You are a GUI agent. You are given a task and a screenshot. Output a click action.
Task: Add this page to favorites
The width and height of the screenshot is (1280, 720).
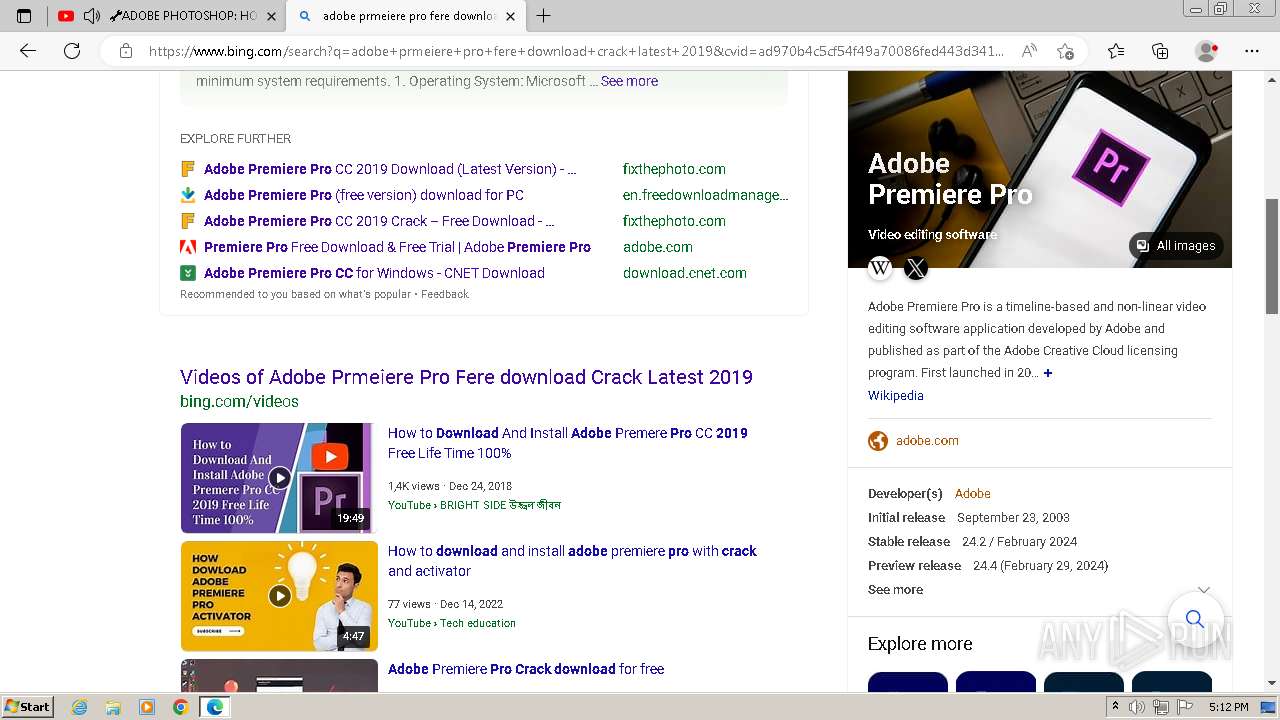coord(1065,51)
